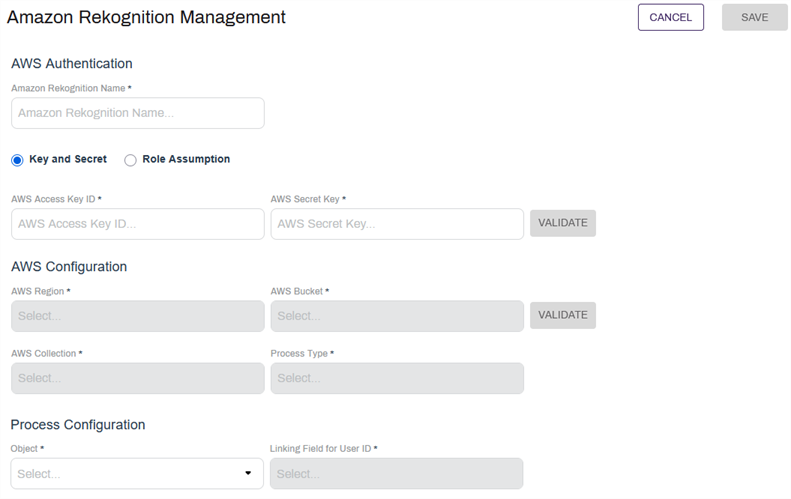Validate the AWS secret key credentials

[x=562, y=223]
